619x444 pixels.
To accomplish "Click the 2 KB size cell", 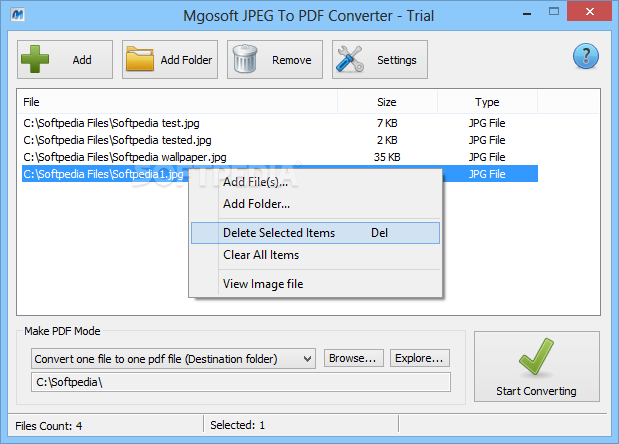I will coord(387,140).
